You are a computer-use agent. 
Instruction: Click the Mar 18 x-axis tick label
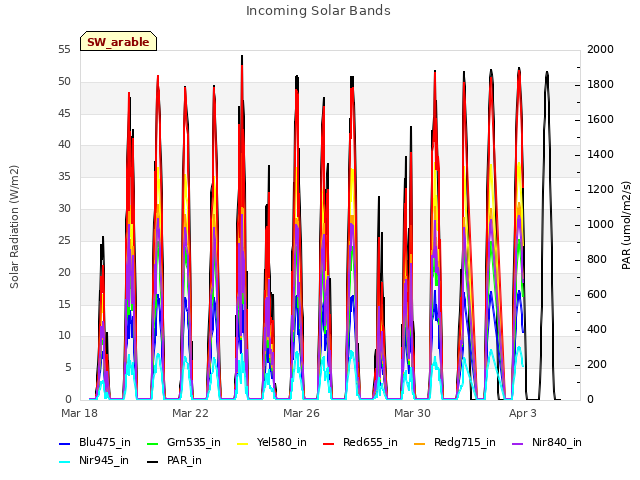click(79, 413)
